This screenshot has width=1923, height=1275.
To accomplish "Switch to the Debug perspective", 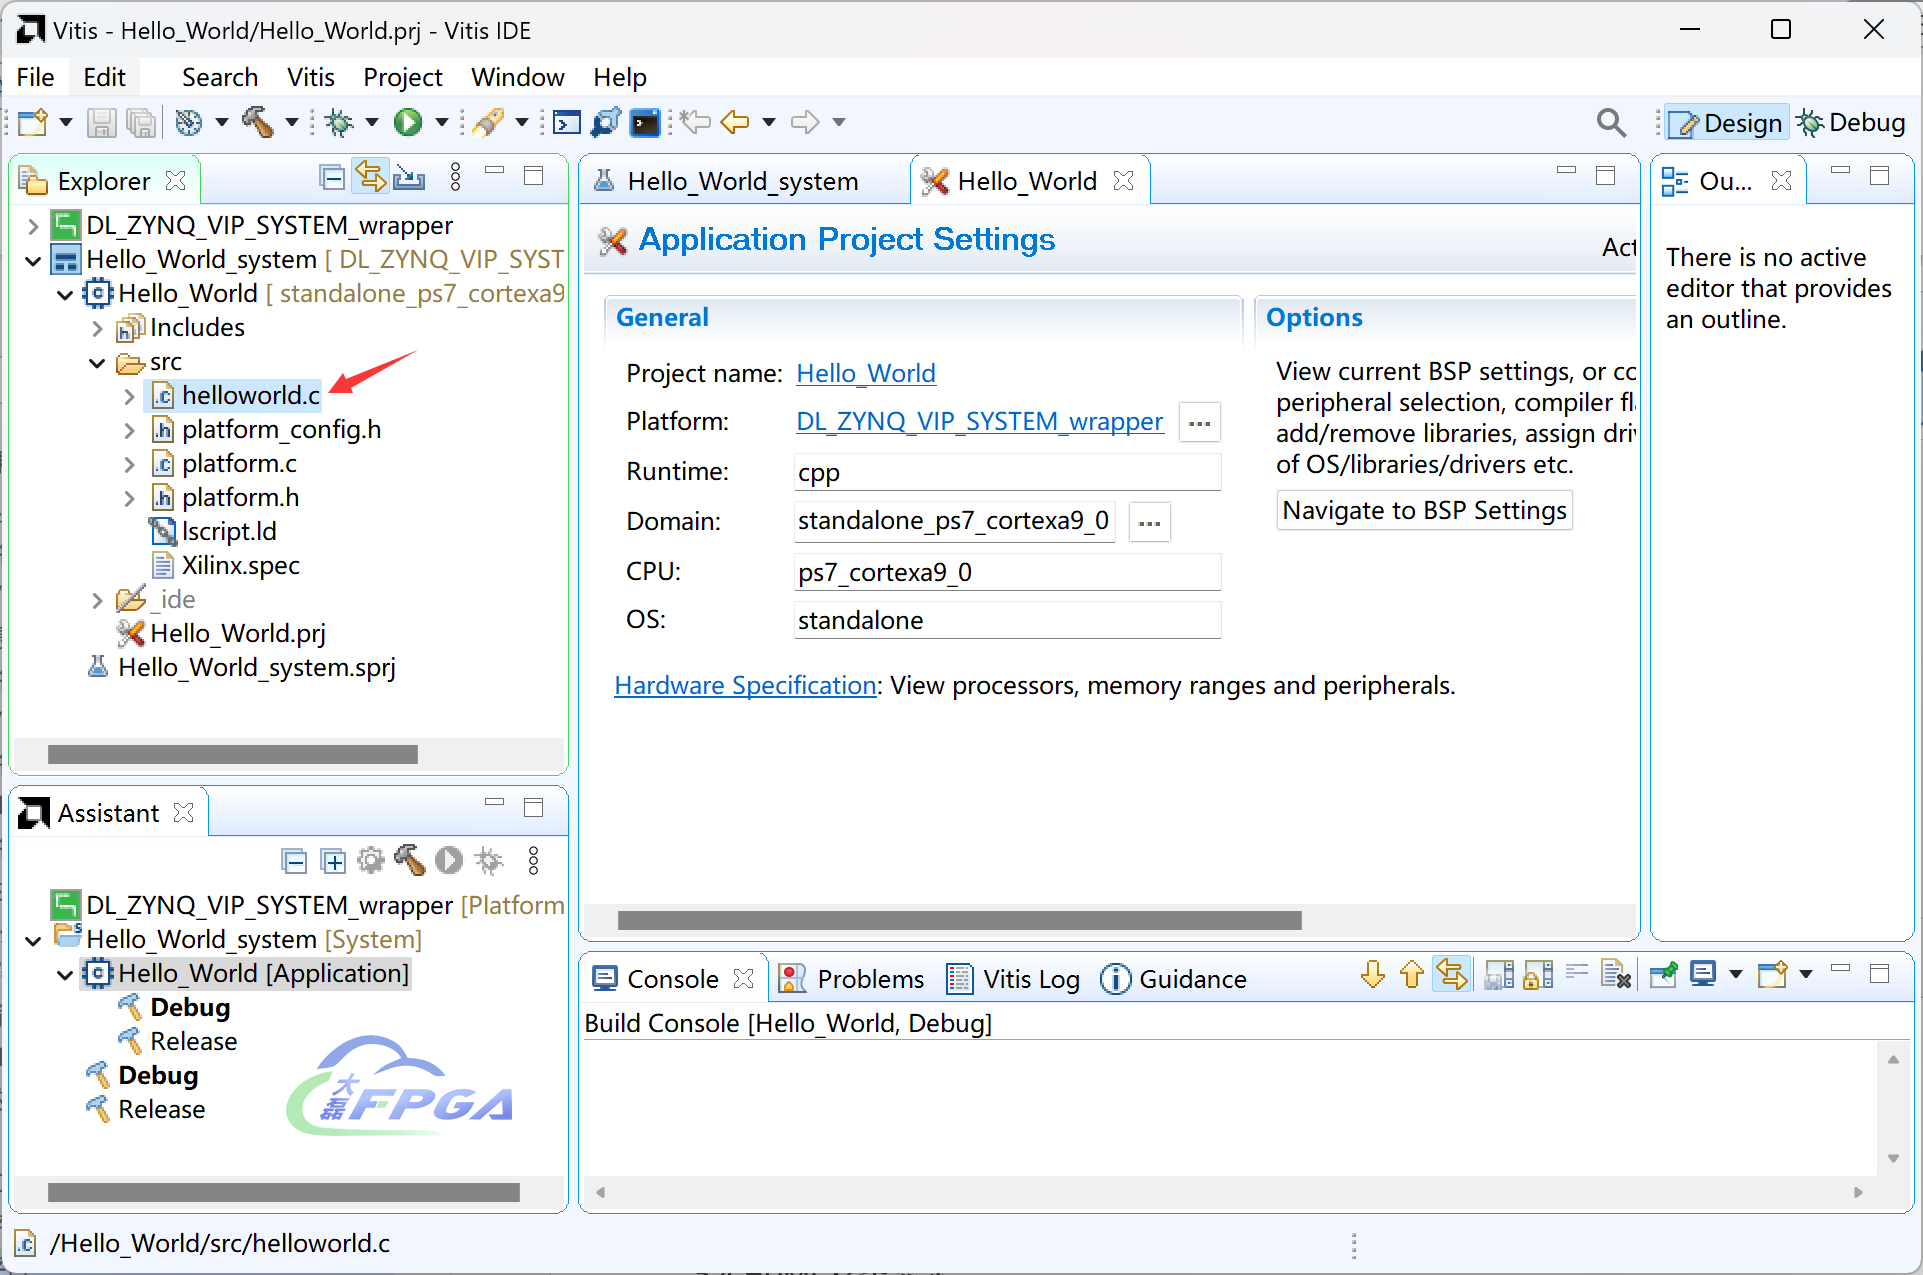I will pos(1851,122).
